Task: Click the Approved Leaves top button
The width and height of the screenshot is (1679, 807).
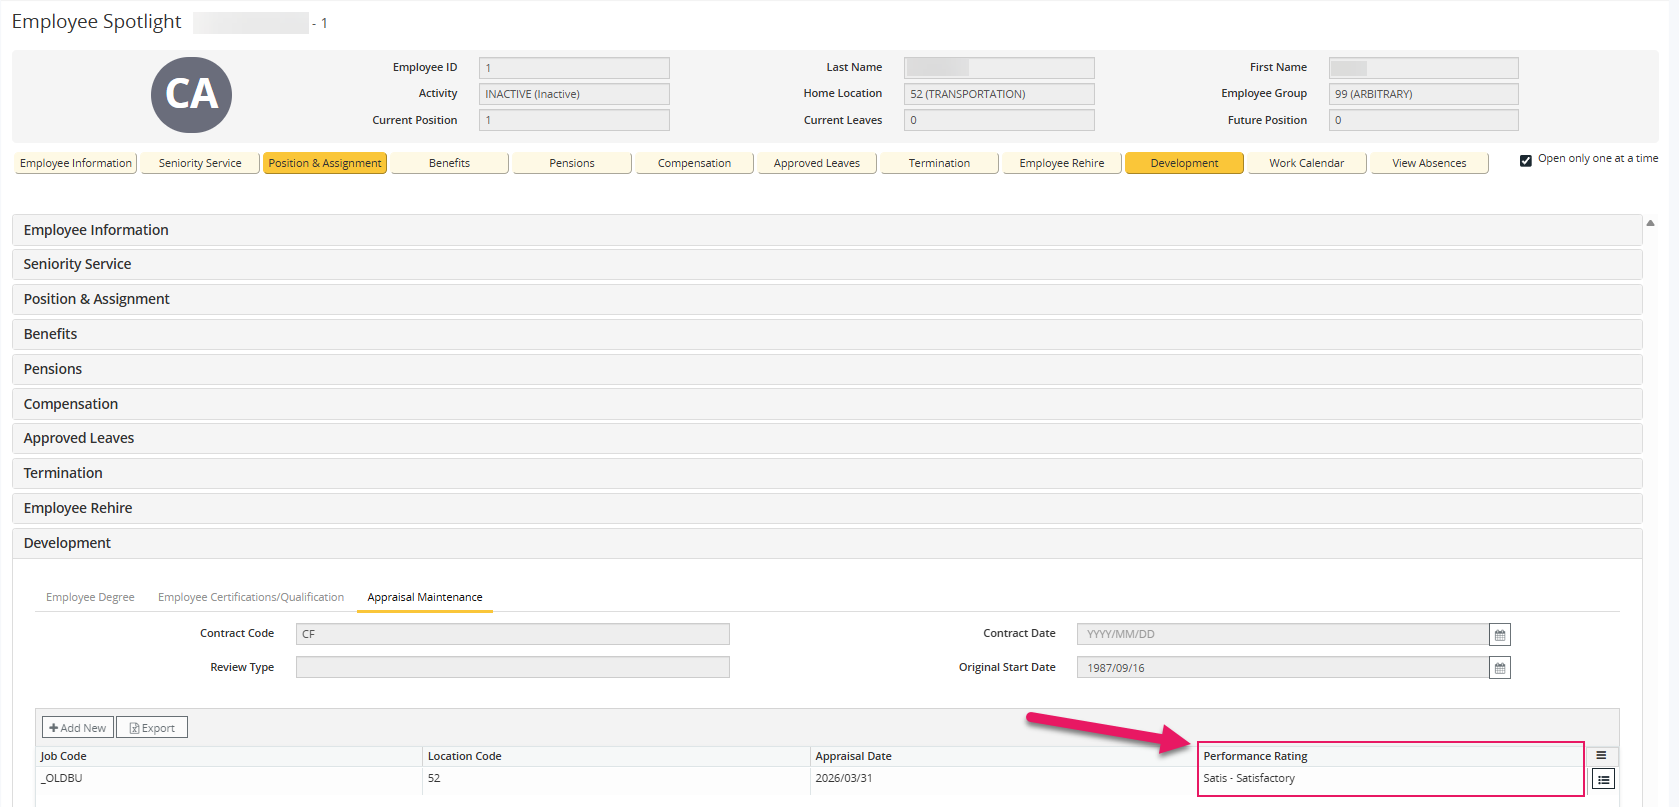Action: pos(817,163)
